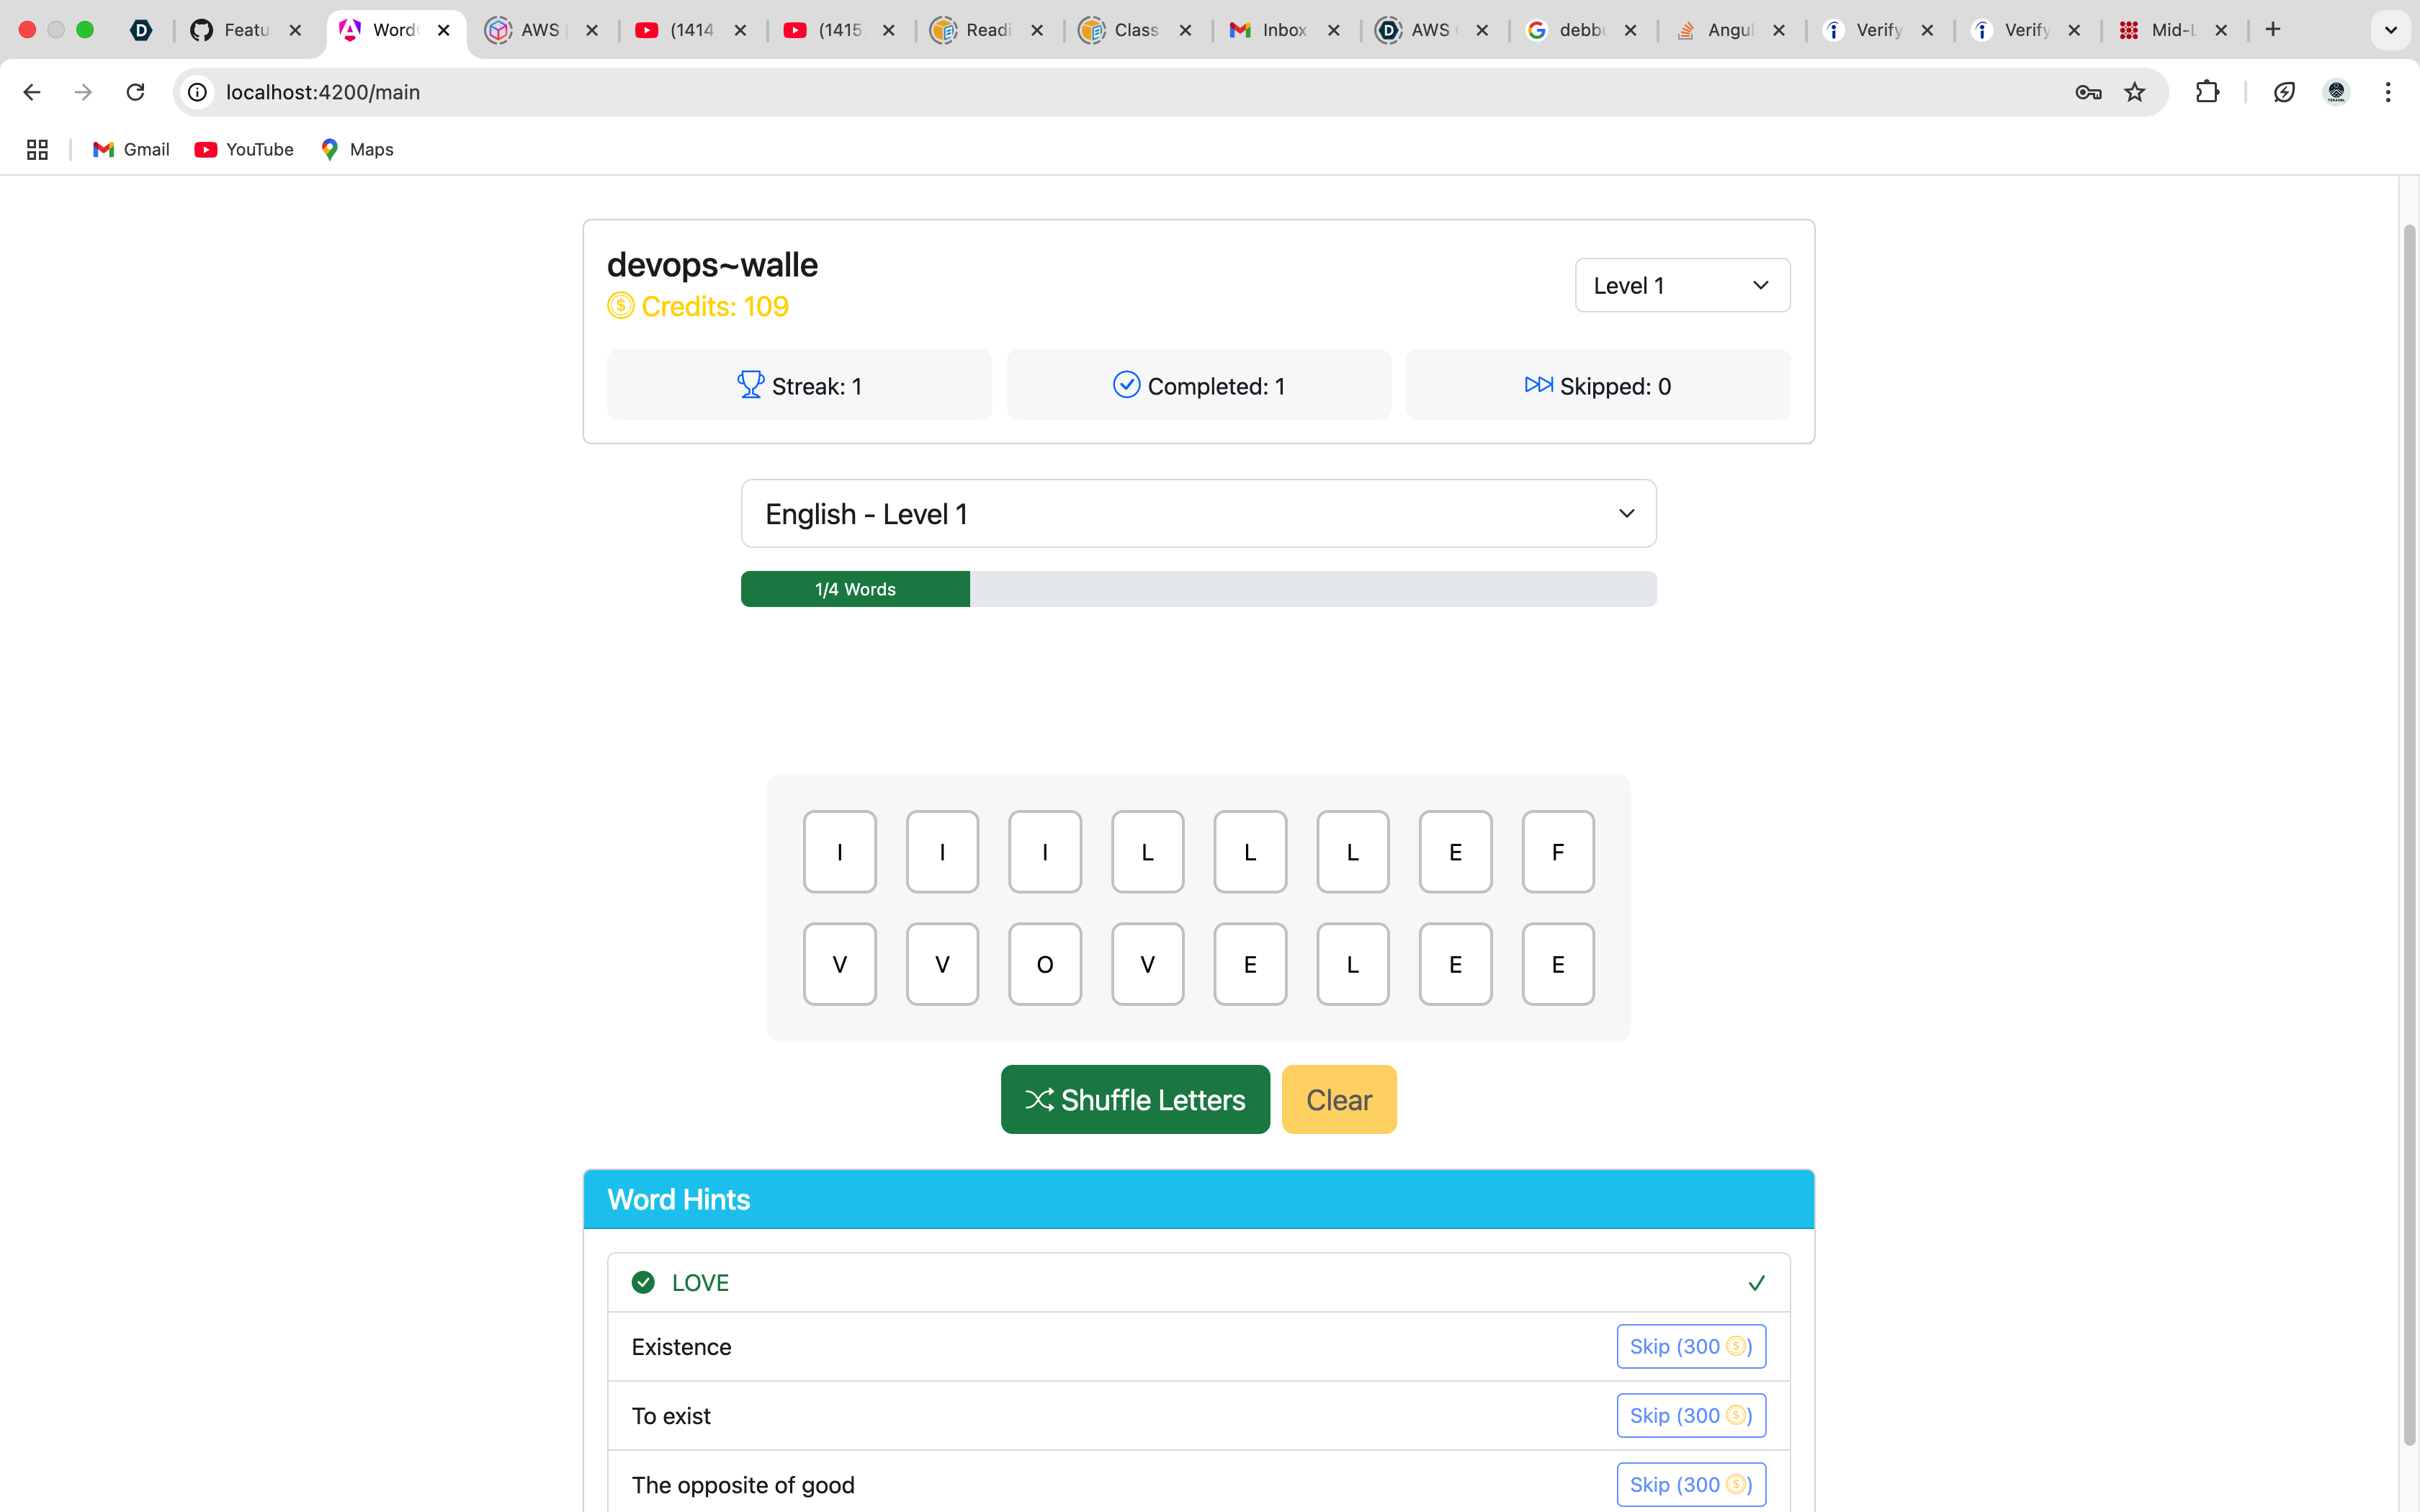
Task: Click the password key icon in address bar
Action: [x=2088, y=92]
